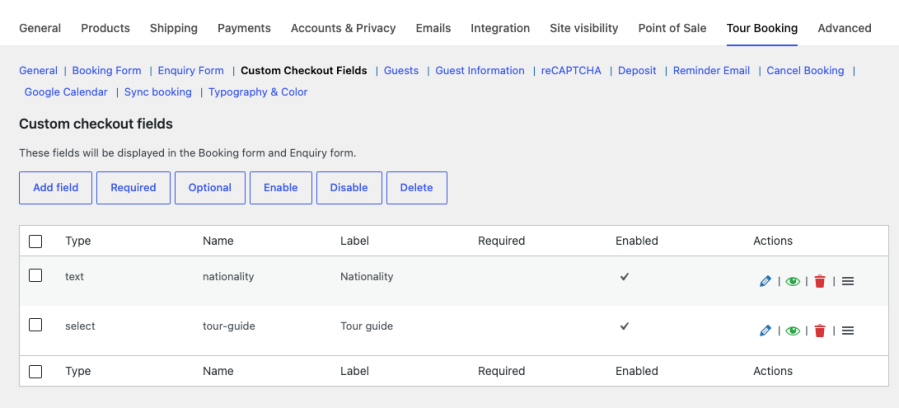899x408 pixels.
Task: Go to Sync booking section
Action: tap(158, 92)
